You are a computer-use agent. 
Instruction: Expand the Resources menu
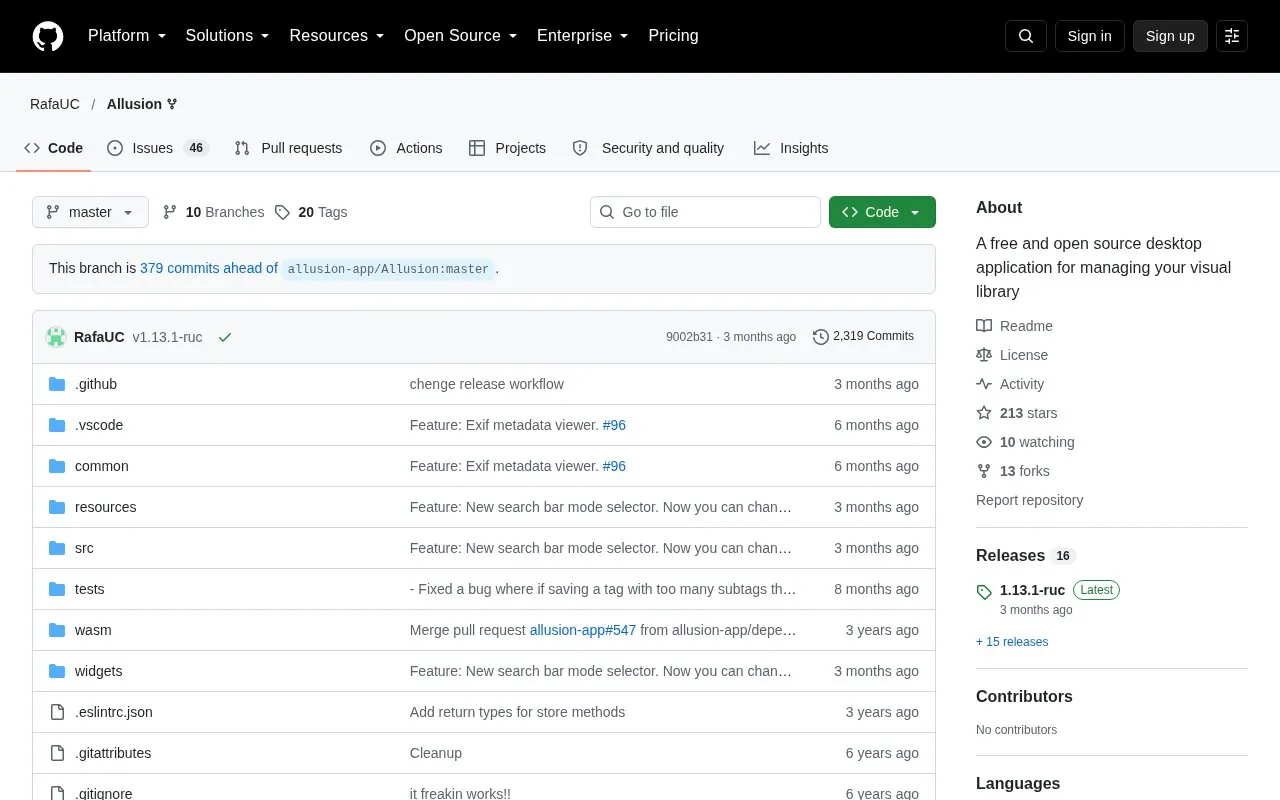337,36
